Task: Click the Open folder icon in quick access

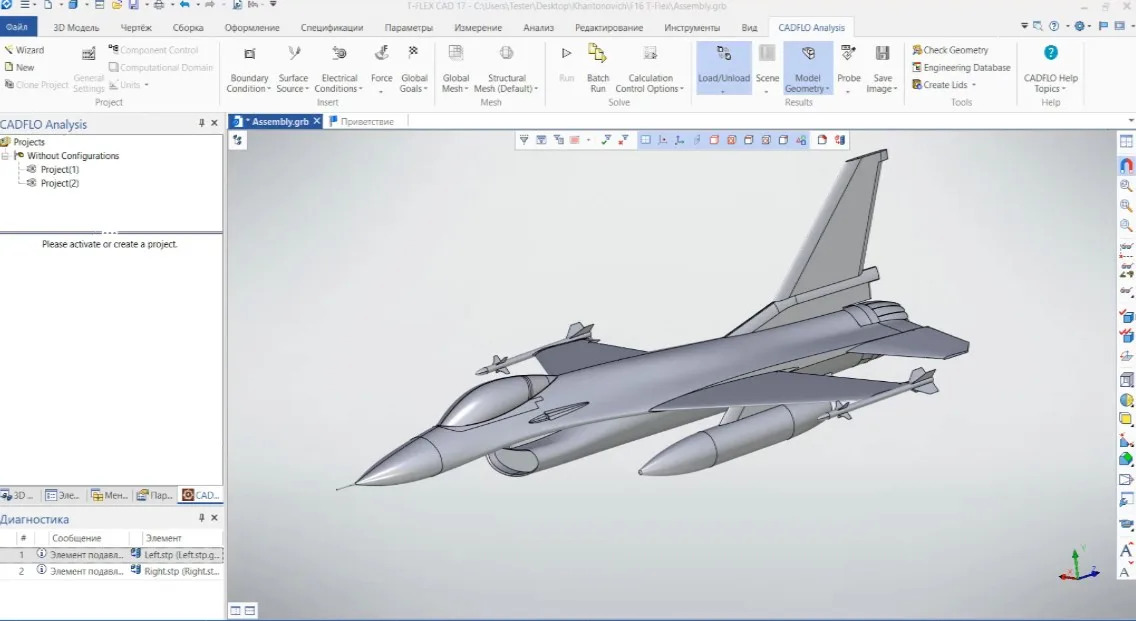Action: [116, 5]
